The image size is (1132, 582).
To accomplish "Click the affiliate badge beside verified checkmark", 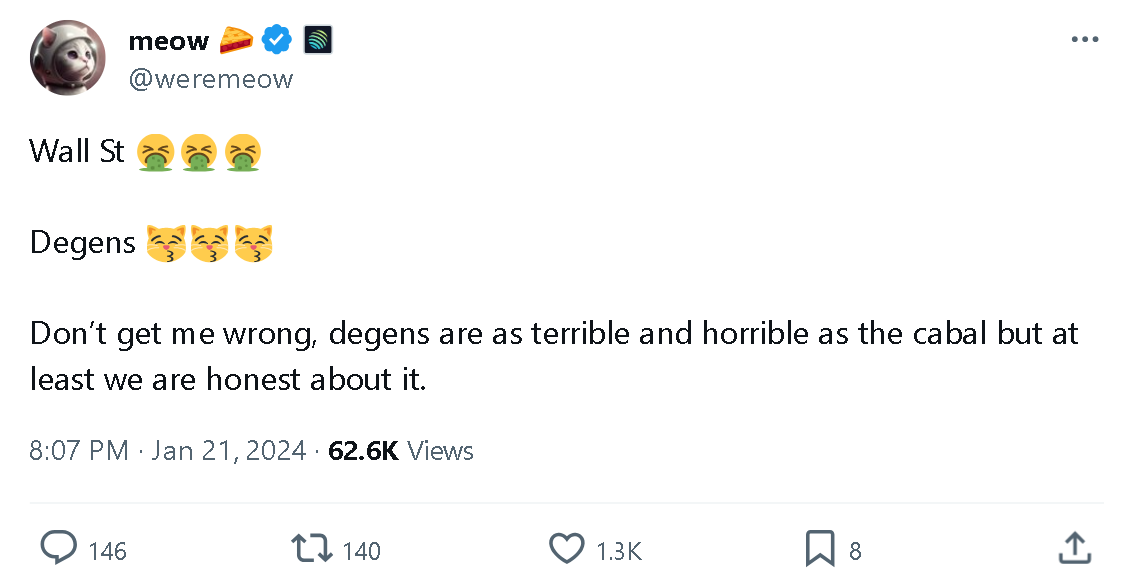I will pos(317,40).
